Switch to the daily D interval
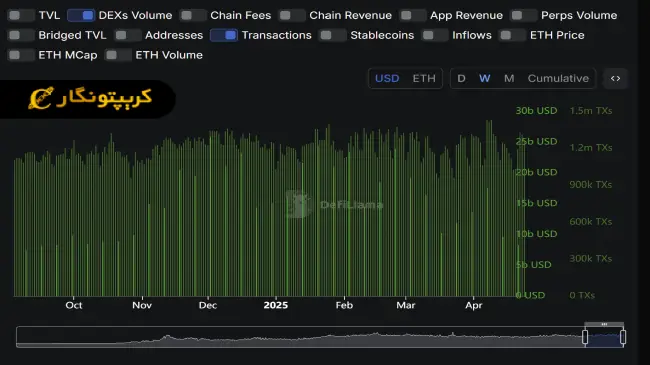Image resolution: width=650 pixels, height=365 pixels. pyautogui.click(x=461, y=78)
